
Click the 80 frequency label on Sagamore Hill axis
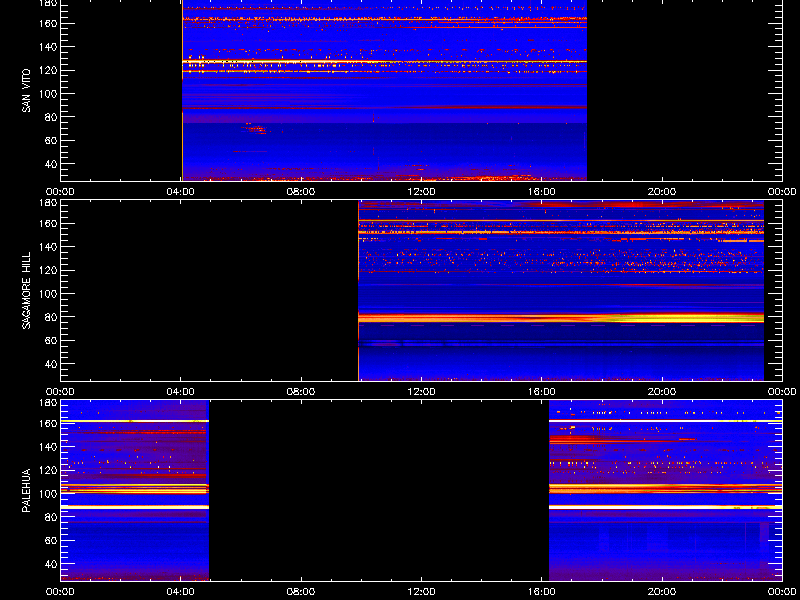[51, 317]
